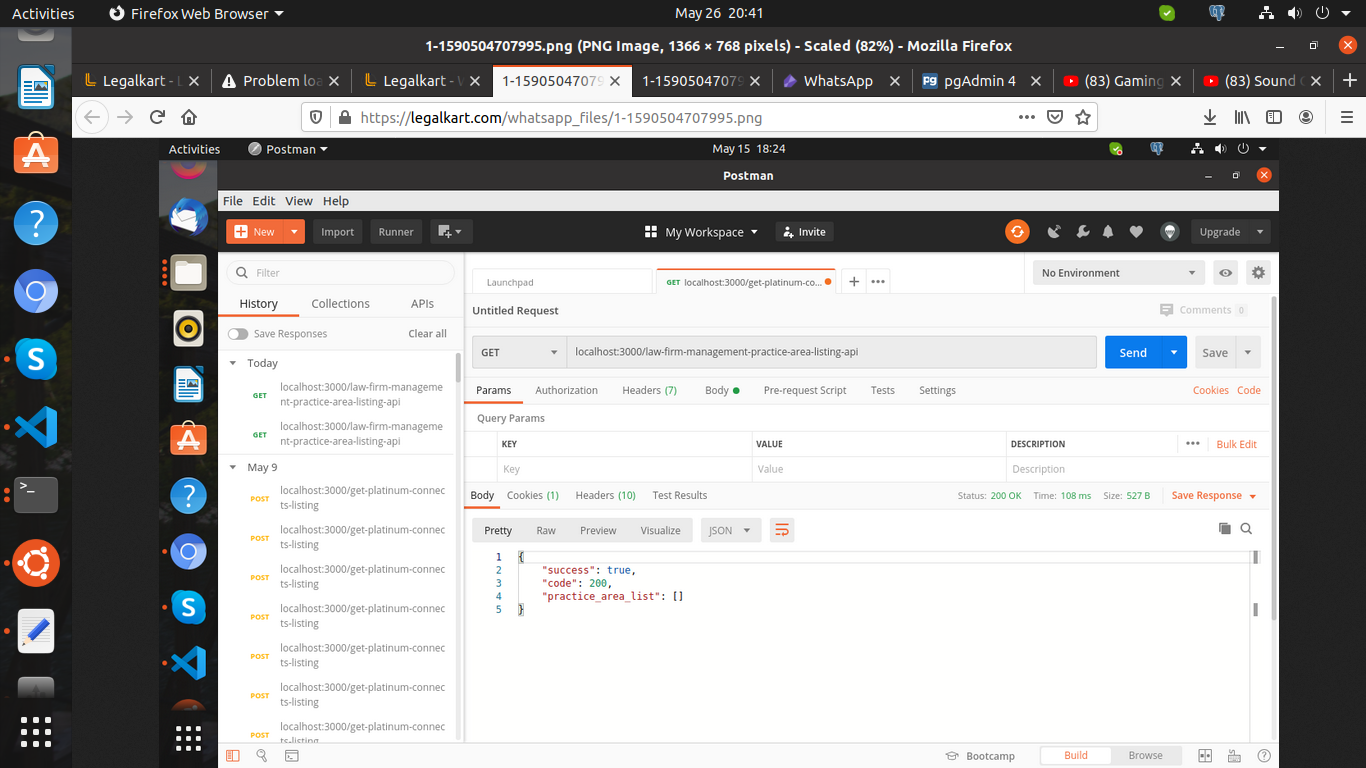Open the GET method dropdown
The width and height of the screenshot is (1366, 768).
pos(519,352)
